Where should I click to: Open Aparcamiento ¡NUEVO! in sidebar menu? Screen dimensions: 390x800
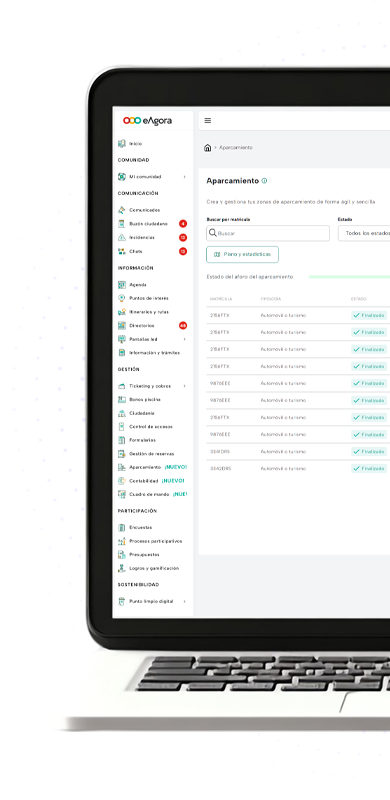[152, 467]
